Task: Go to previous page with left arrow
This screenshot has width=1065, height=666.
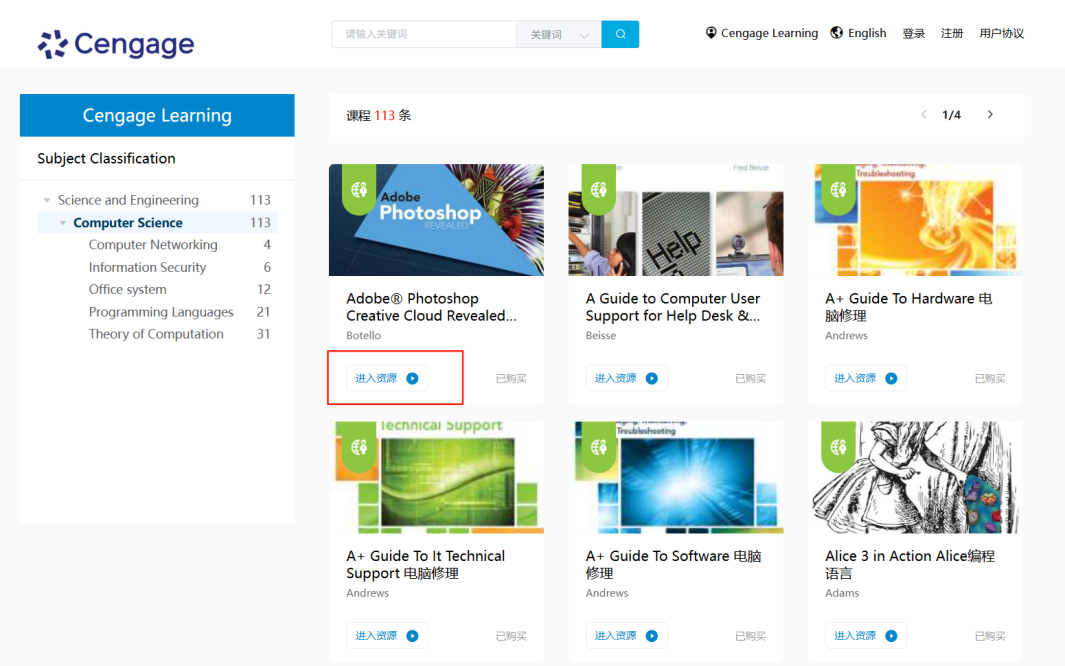Action: click(923, 115)
